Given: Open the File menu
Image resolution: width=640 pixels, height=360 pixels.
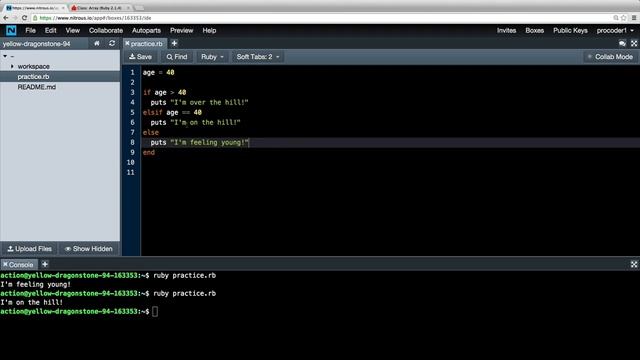Looking at the screenshot, I should (30, 31).
